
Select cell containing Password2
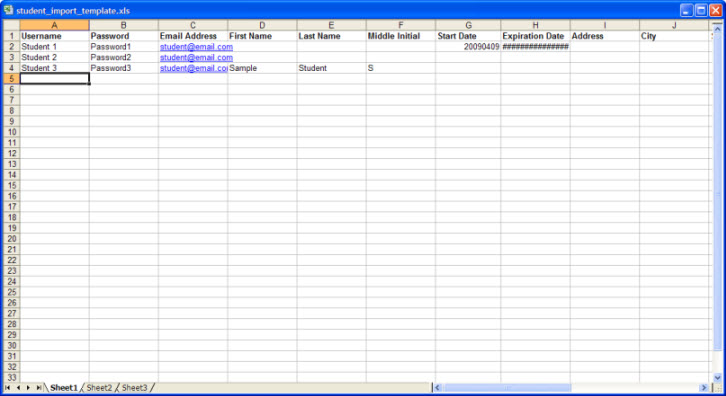pos(124,57)
